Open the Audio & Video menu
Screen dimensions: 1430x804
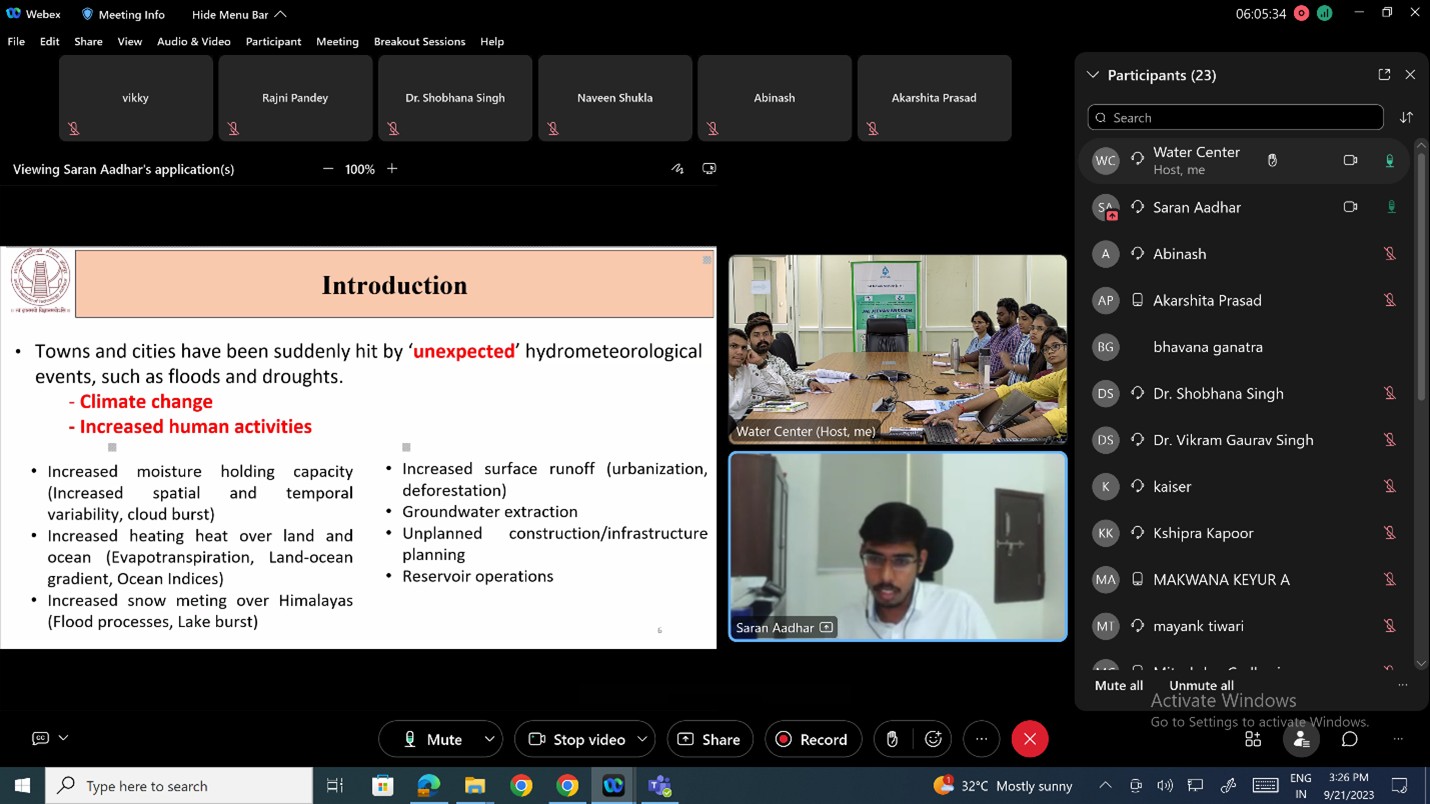[x=193, y=42]
